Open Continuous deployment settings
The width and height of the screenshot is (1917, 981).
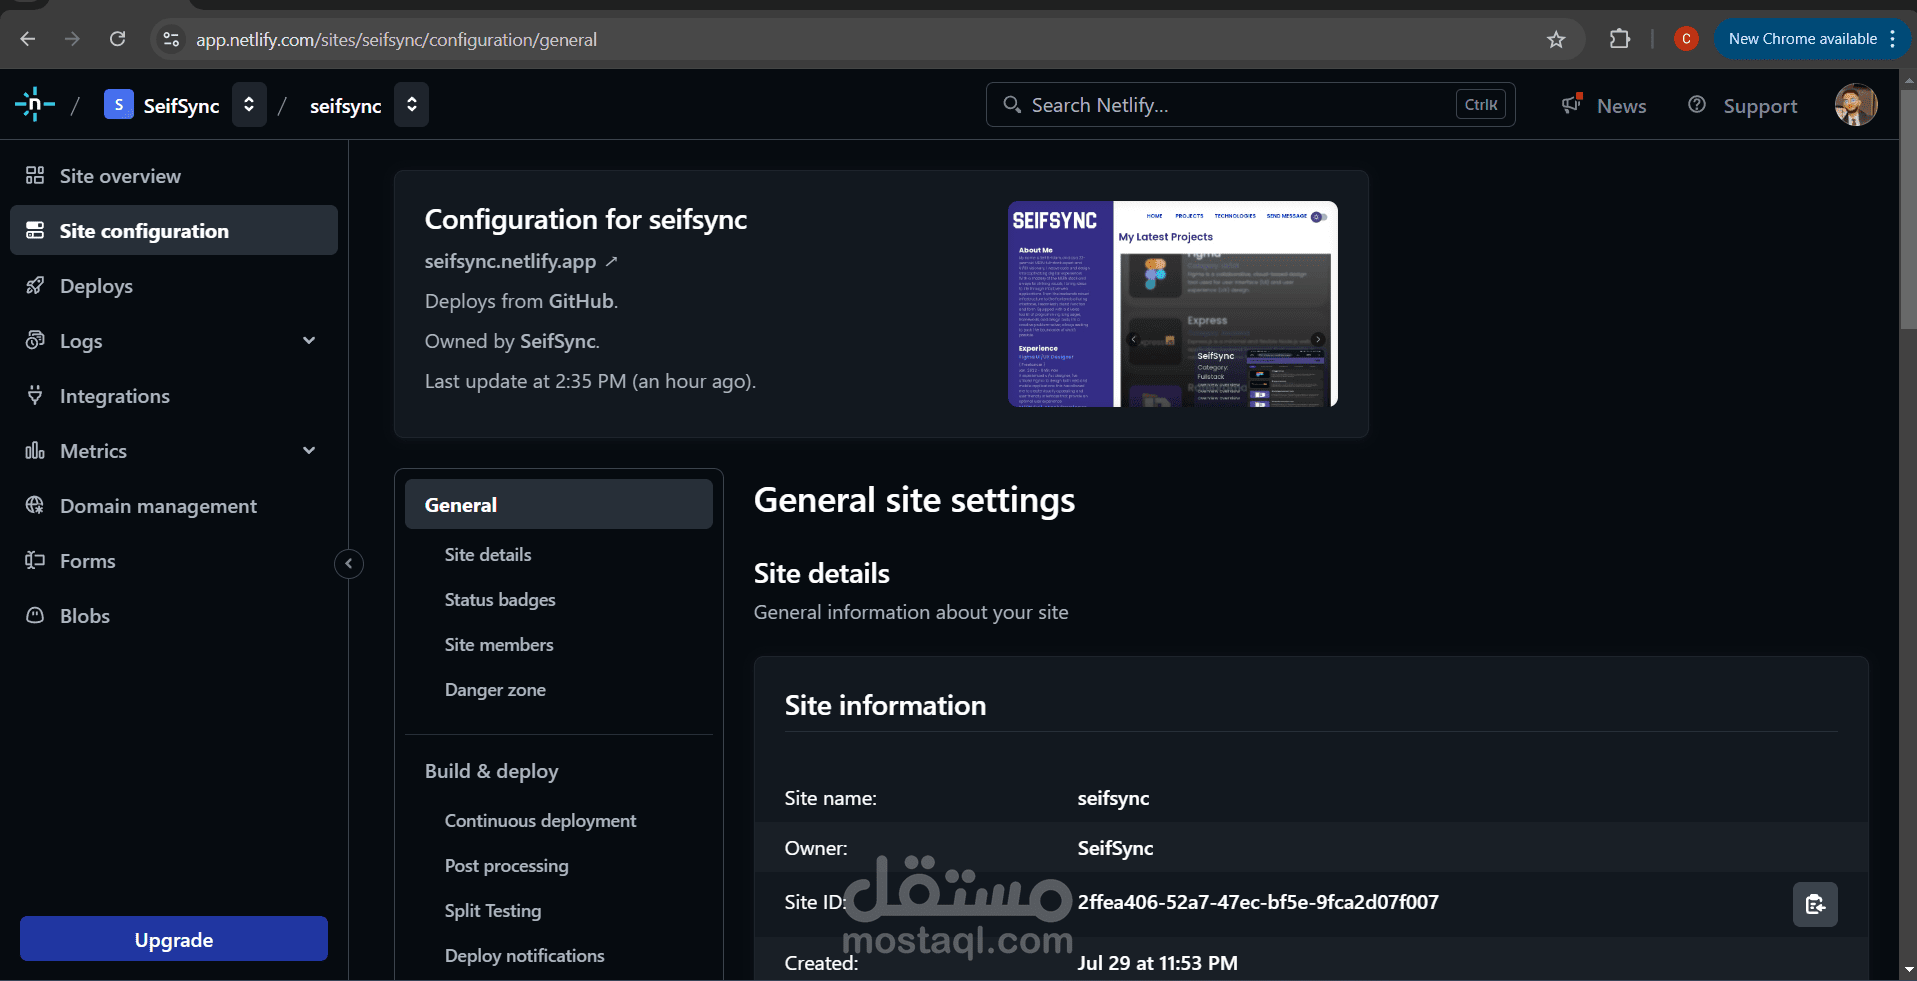(540, 820)
